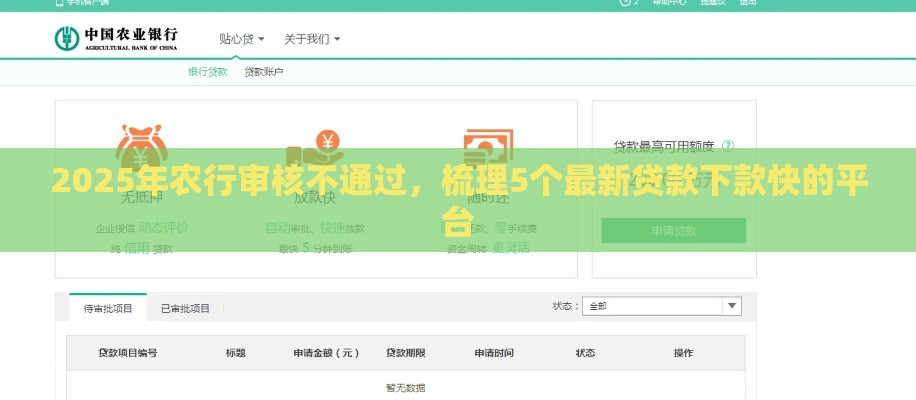Click the 随时还 feature title
Screen dimensions: 916x400
coord(488,197)
